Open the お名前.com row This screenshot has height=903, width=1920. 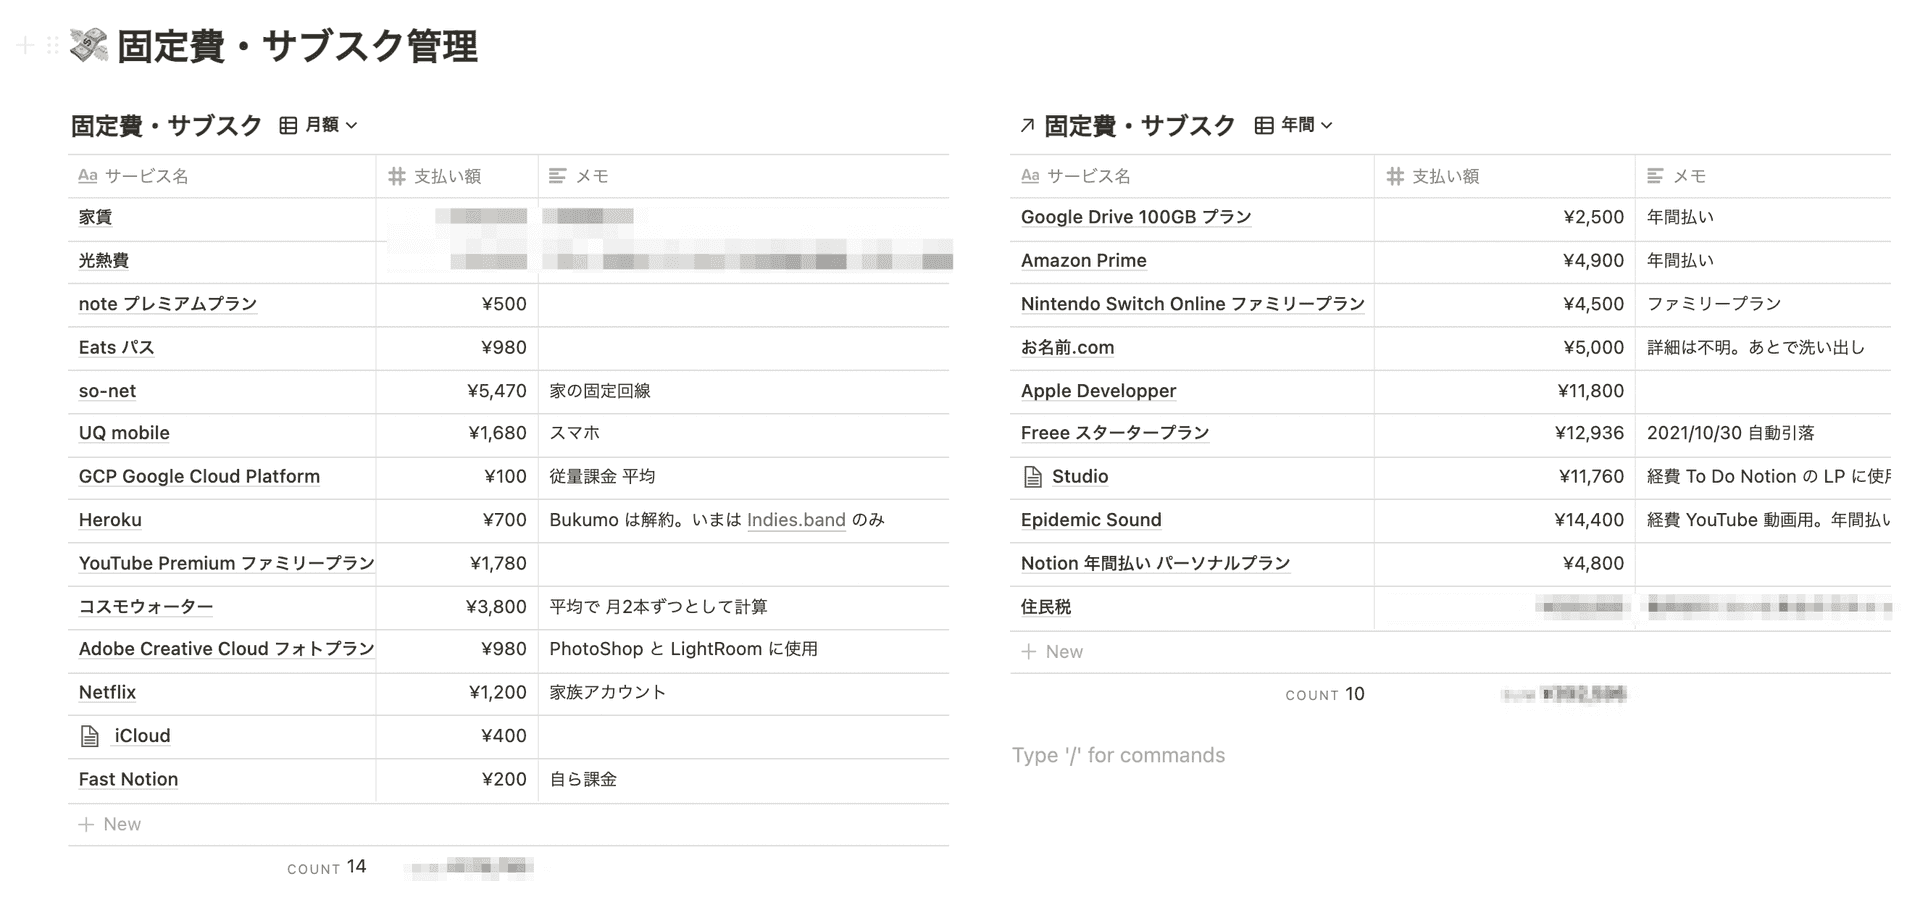pyautogui.click(x=1067, y=347)
